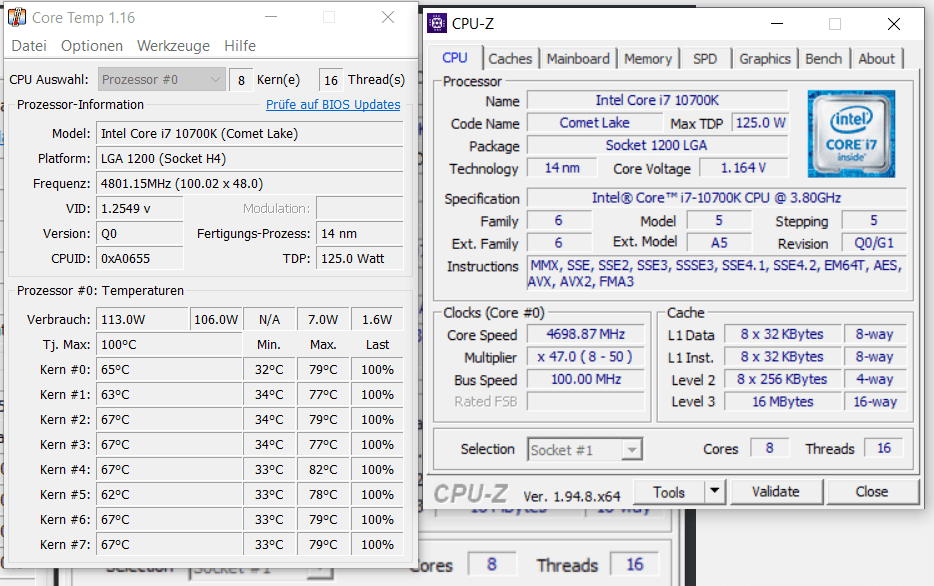Switch to the Caches tab
Viewport: 934px width, 586px height.
[510, 59]
